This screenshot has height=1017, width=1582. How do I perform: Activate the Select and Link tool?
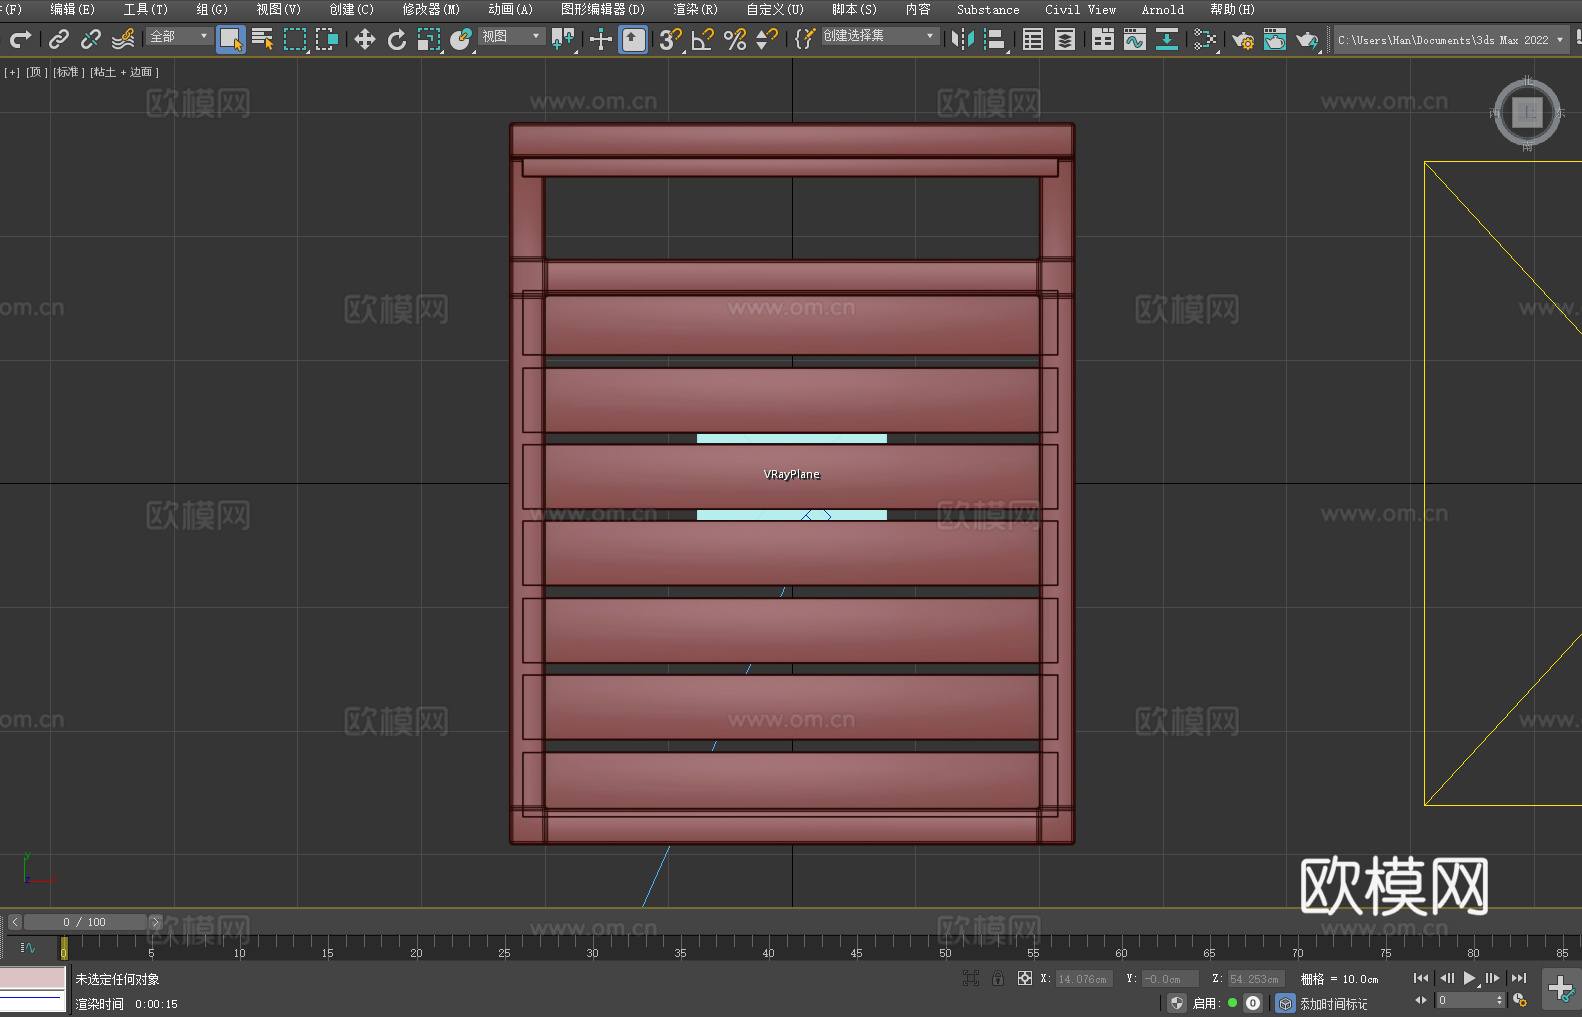[x=59, y=39]
